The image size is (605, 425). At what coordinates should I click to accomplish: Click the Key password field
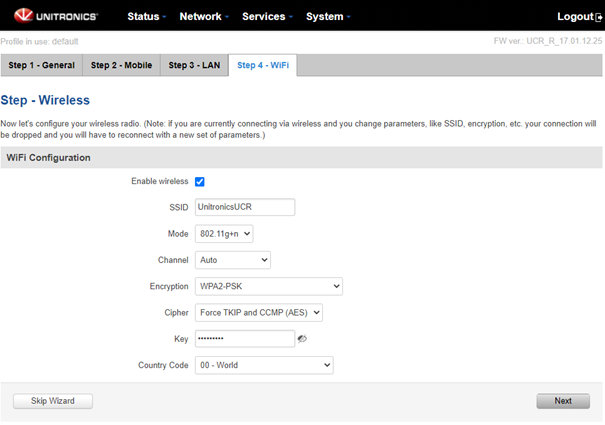(245, 339)
